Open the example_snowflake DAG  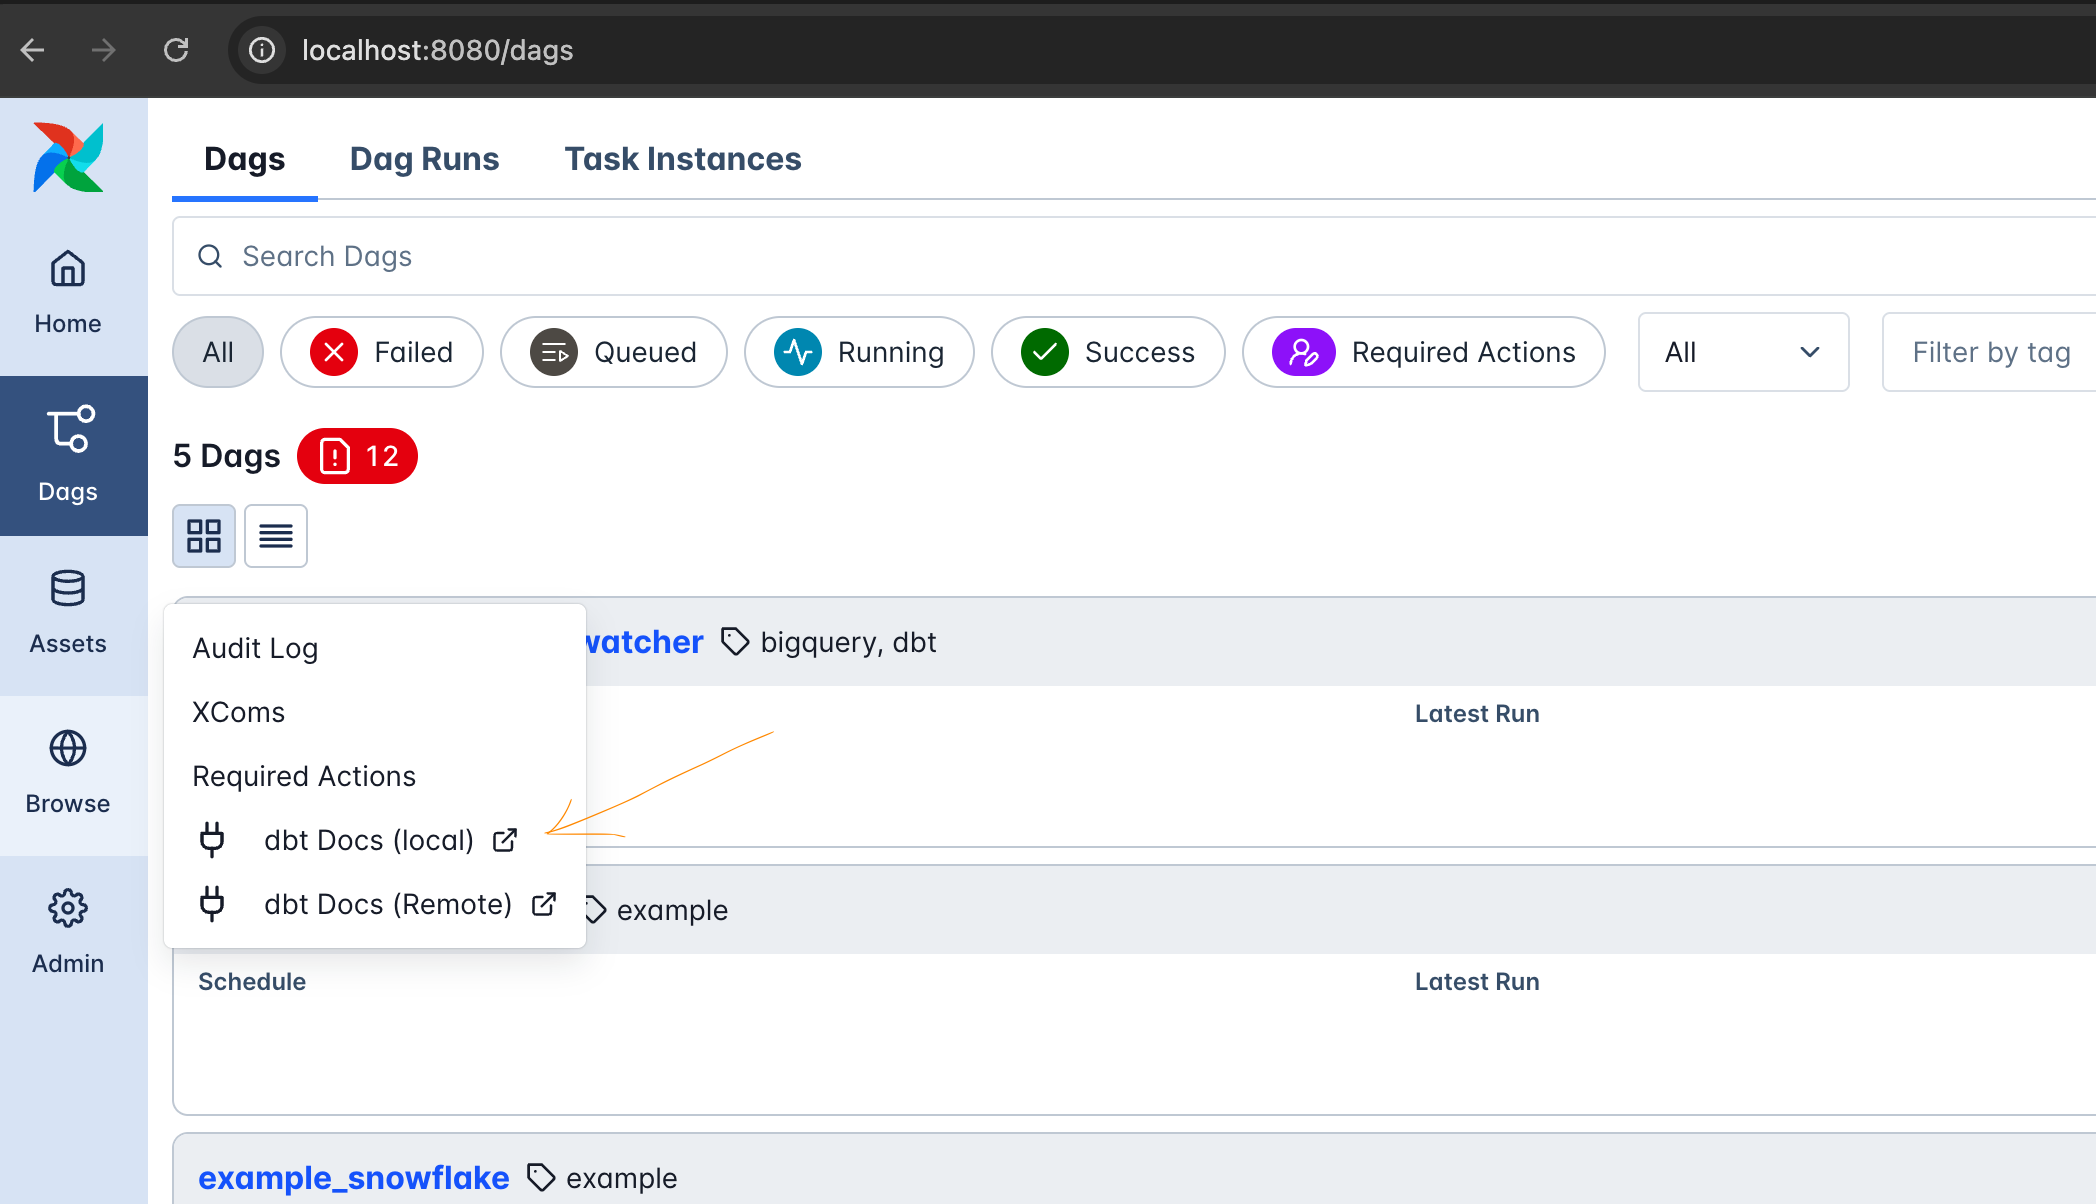tap(353, 1177)
